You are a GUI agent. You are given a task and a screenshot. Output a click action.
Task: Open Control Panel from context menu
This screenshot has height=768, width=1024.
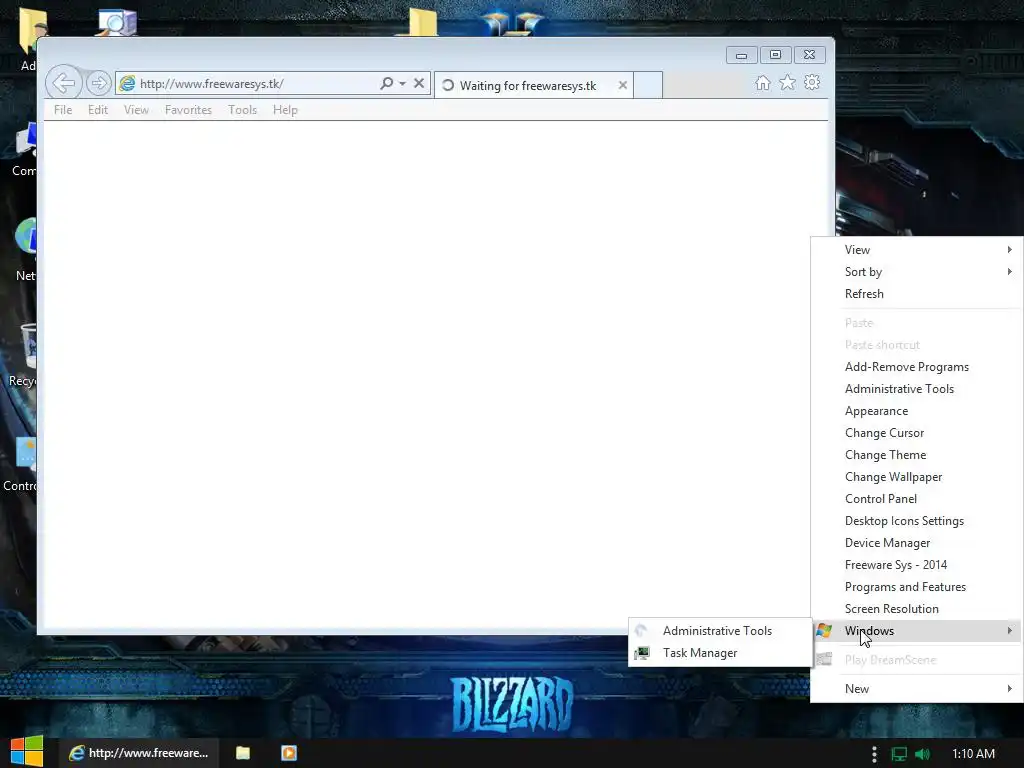pyautogui.click(x=916, y=499)
